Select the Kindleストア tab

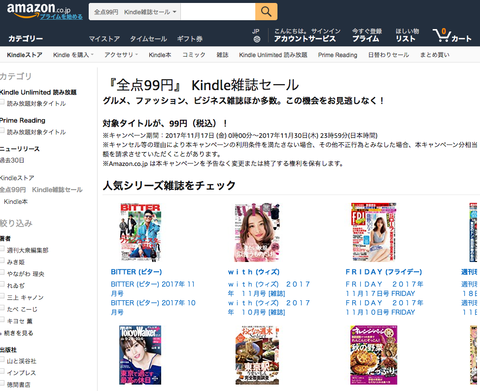point(24,55)
